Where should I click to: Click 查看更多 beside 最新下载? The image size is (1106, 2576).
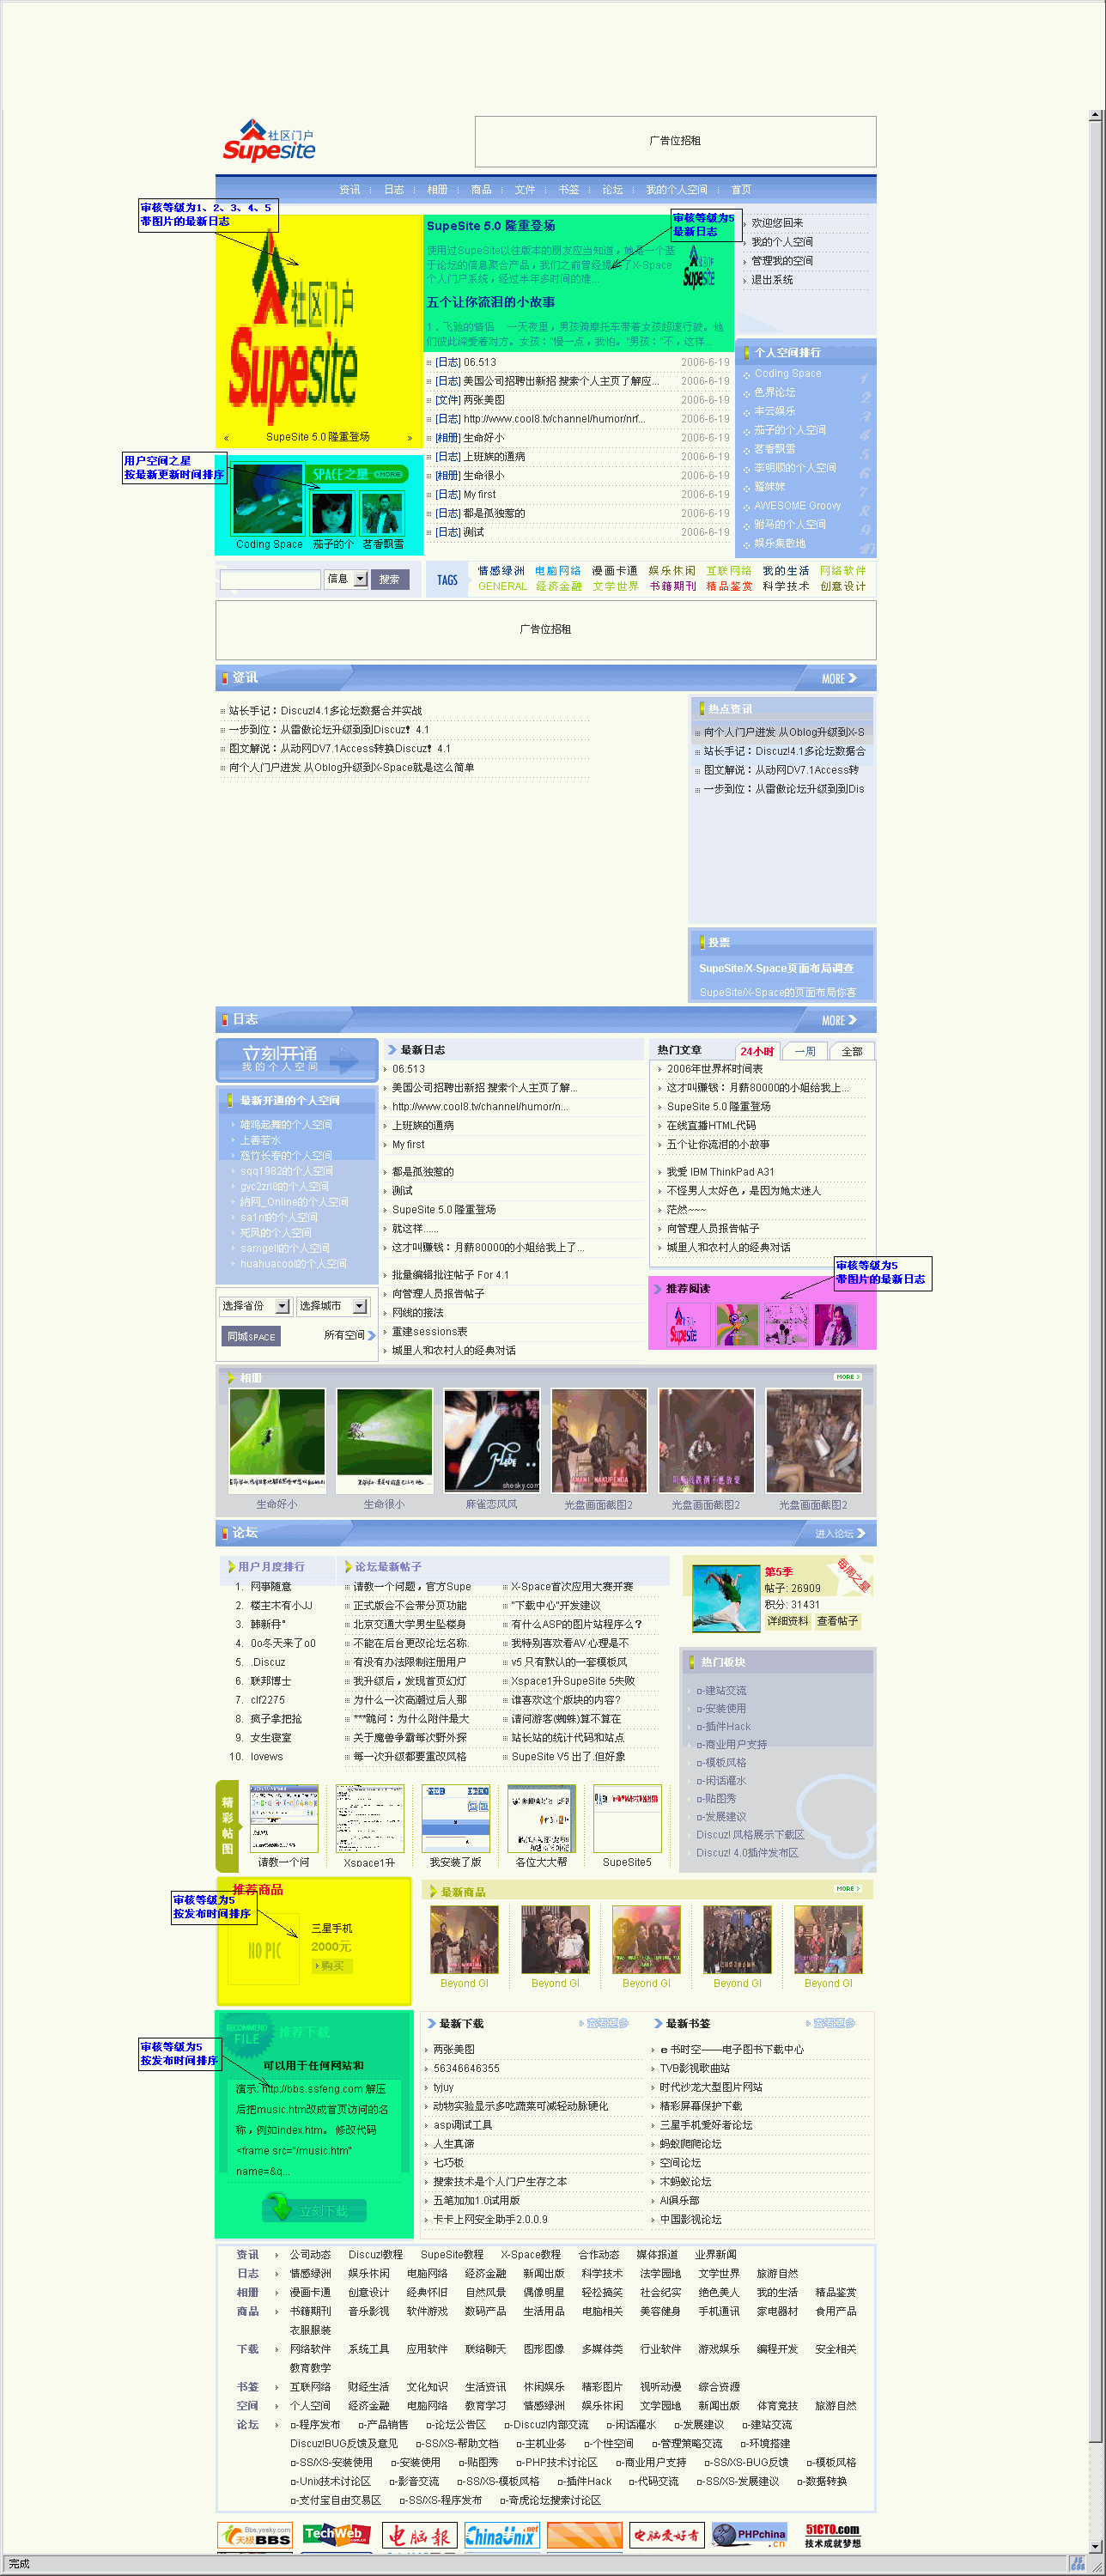tap(603, 2023)
